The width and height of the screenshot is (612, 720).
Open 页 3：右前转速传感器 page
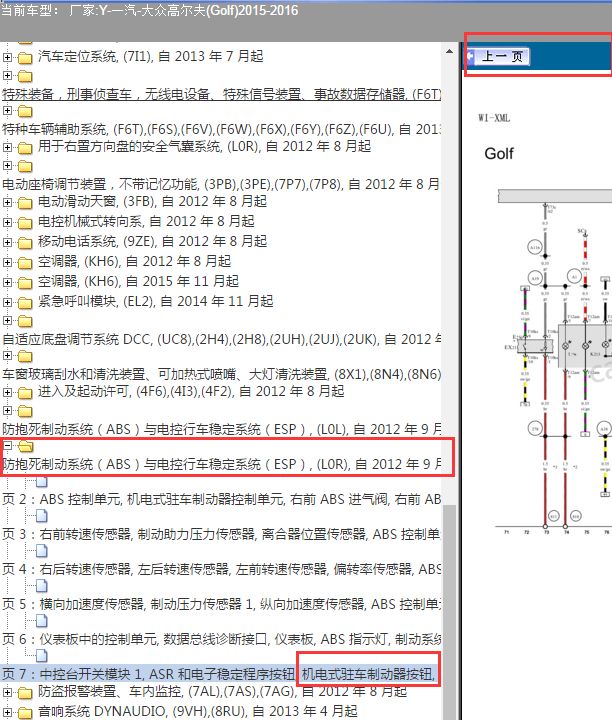[x=221, y=534]
